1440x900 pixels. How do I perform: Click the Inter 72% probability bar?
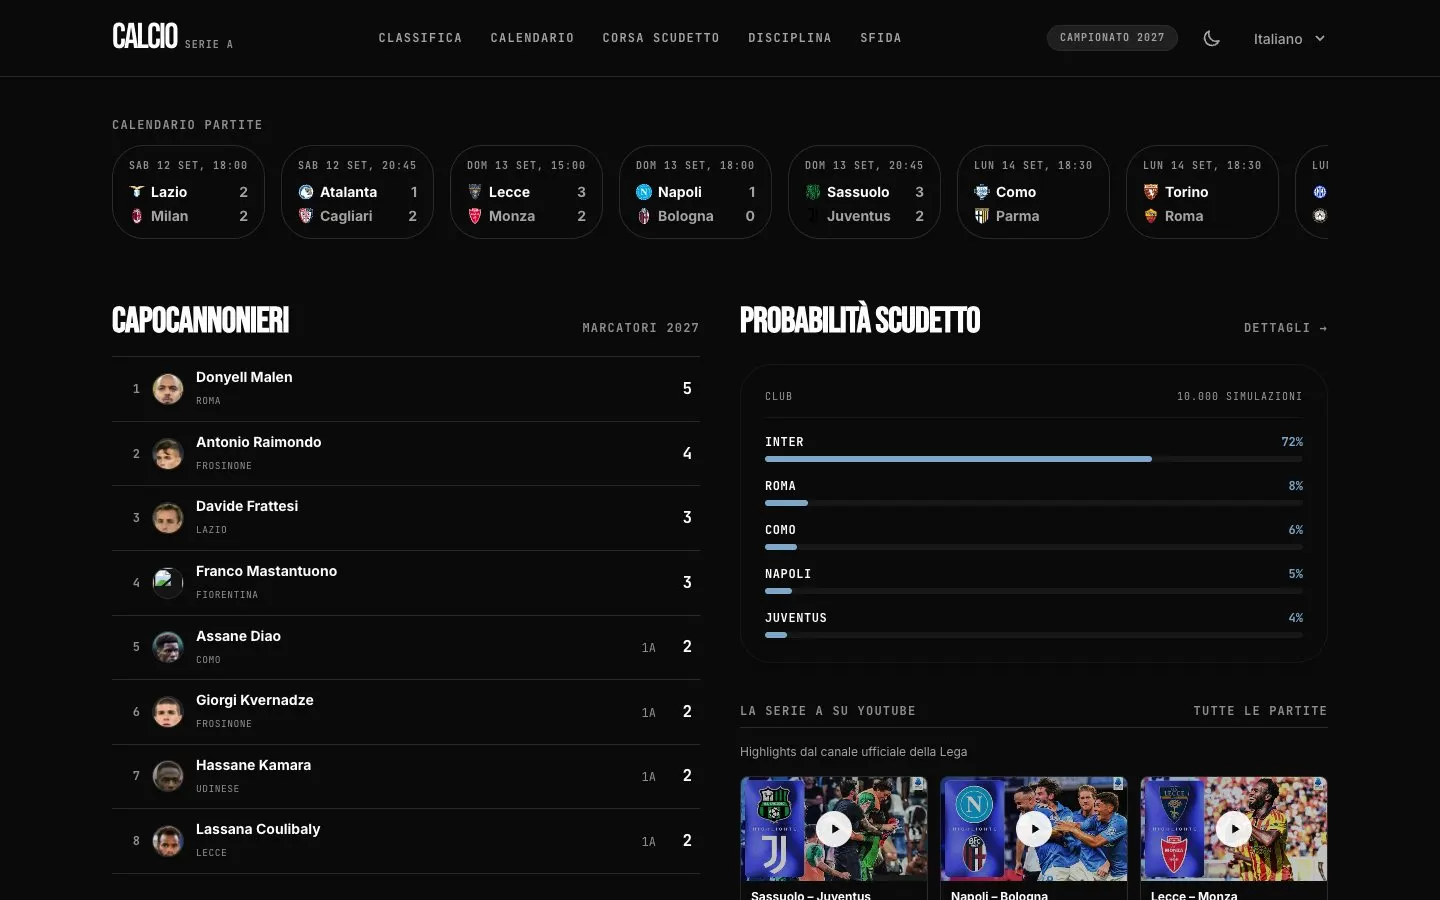[1034, 459]
